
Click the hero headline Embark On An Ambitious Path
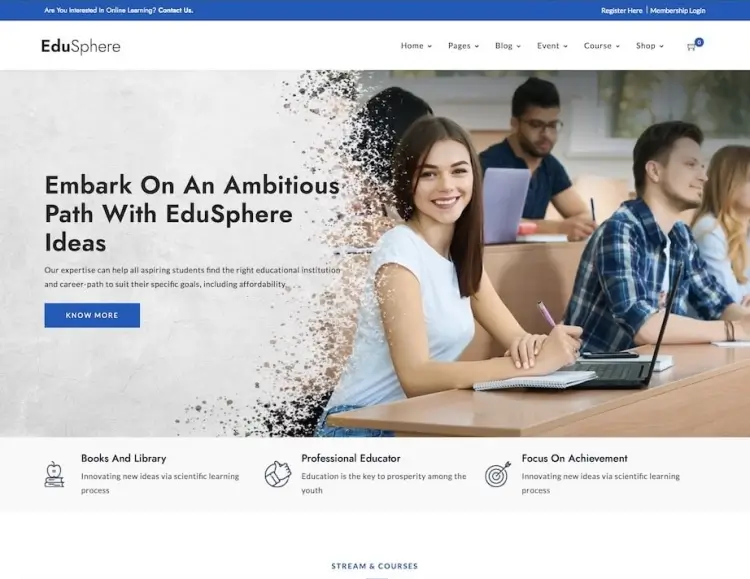pos(192,214)
